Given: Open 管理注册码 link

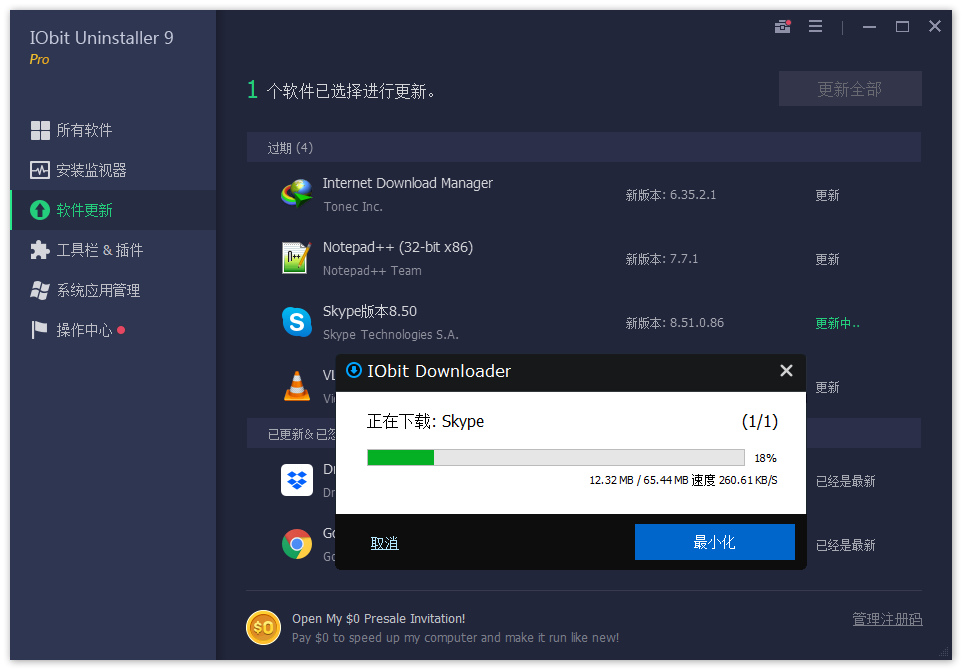Looking at the screenshot, I should point(887,619).
